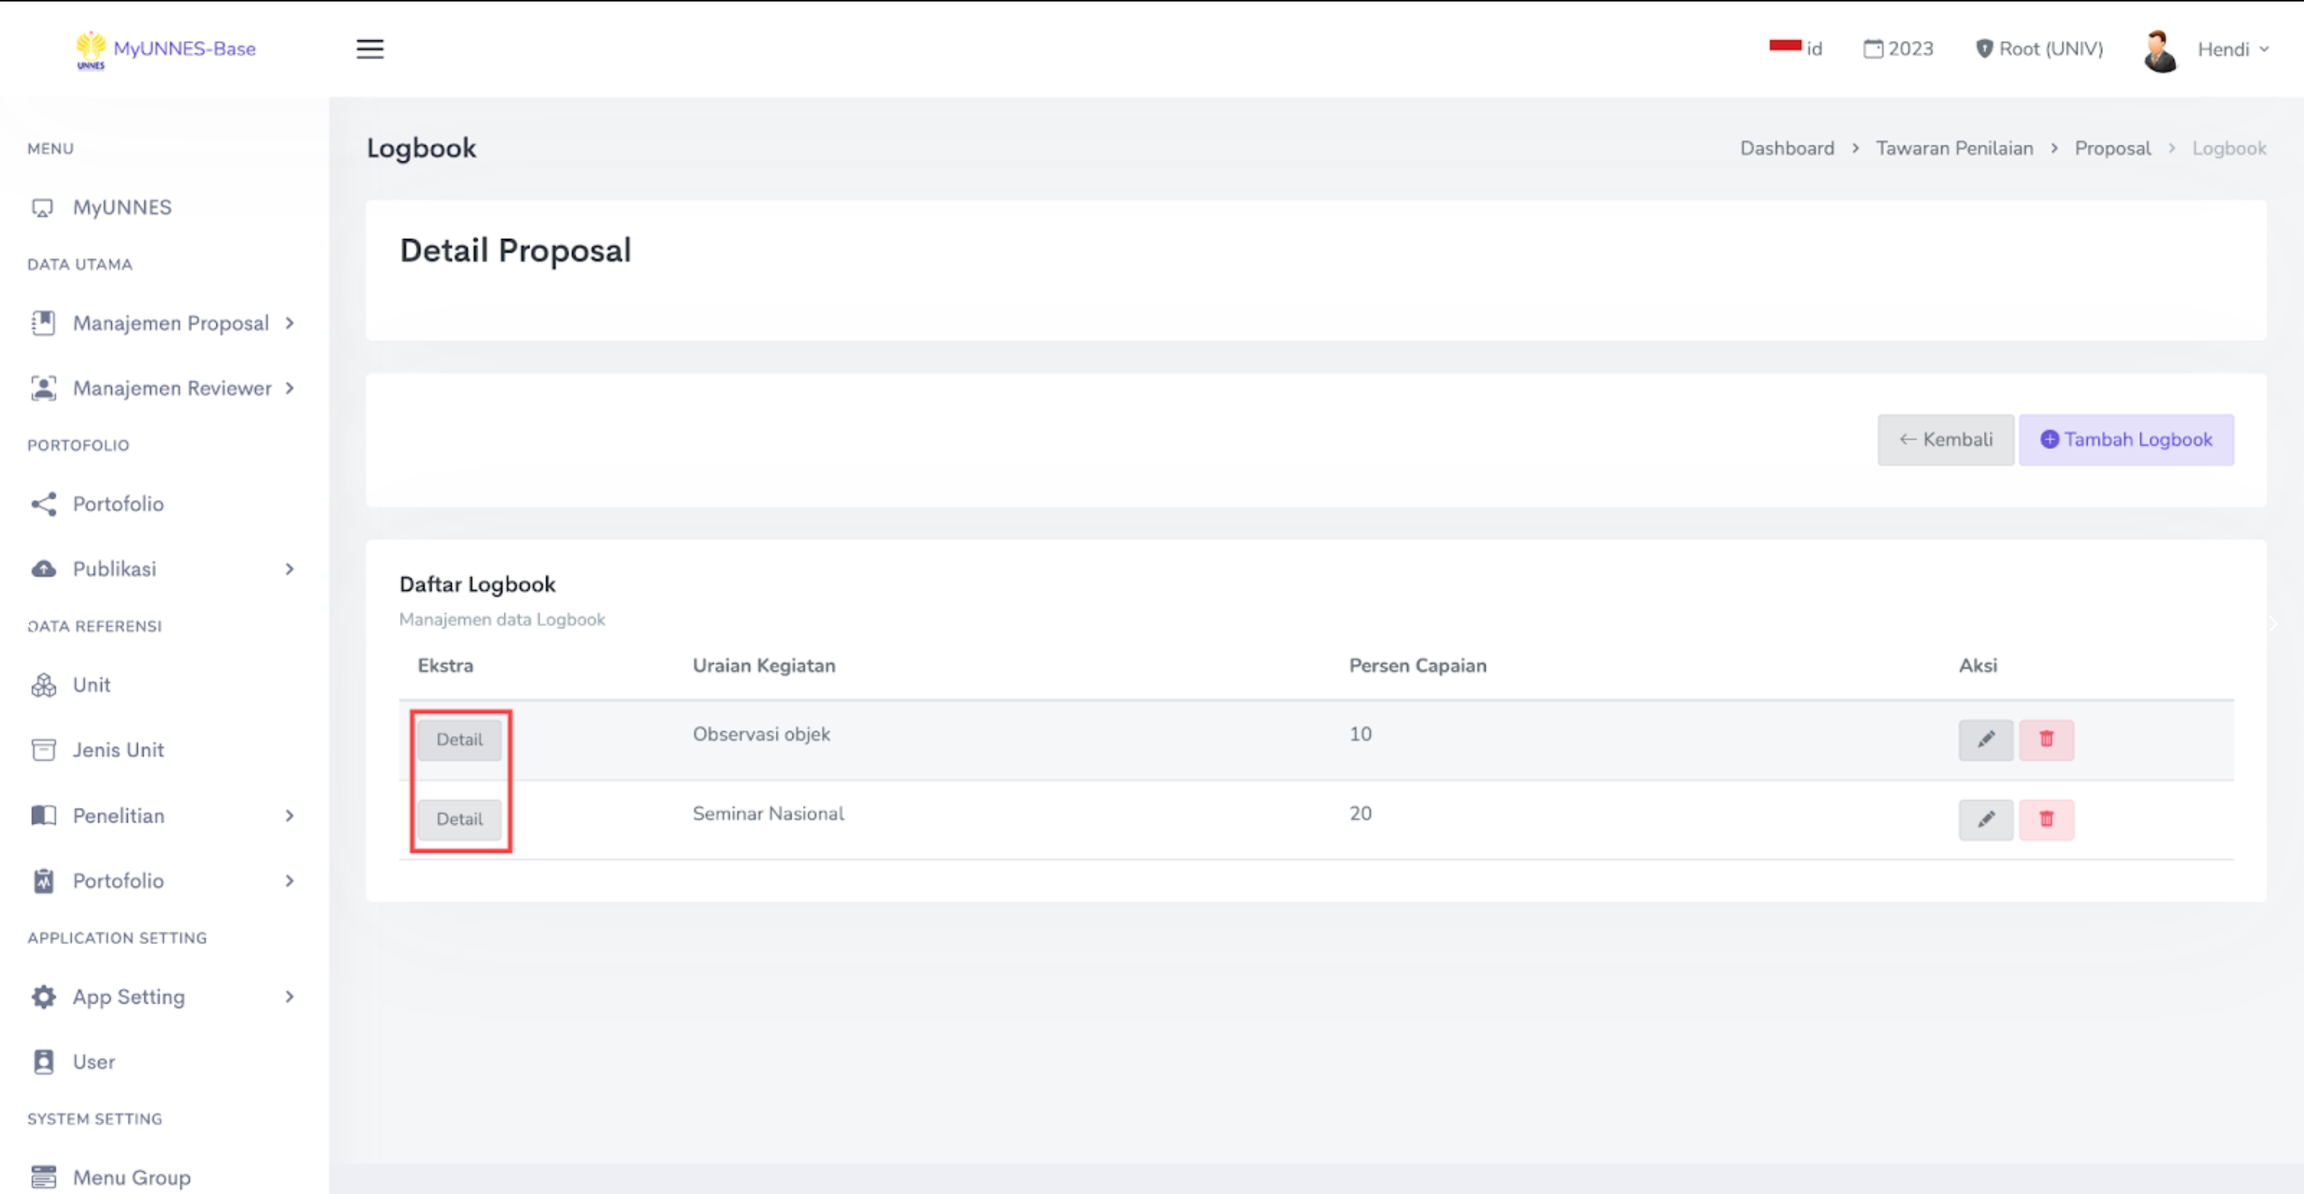
Task: Open the Jenis Unit menu item
Action: (x=118, y=750)
